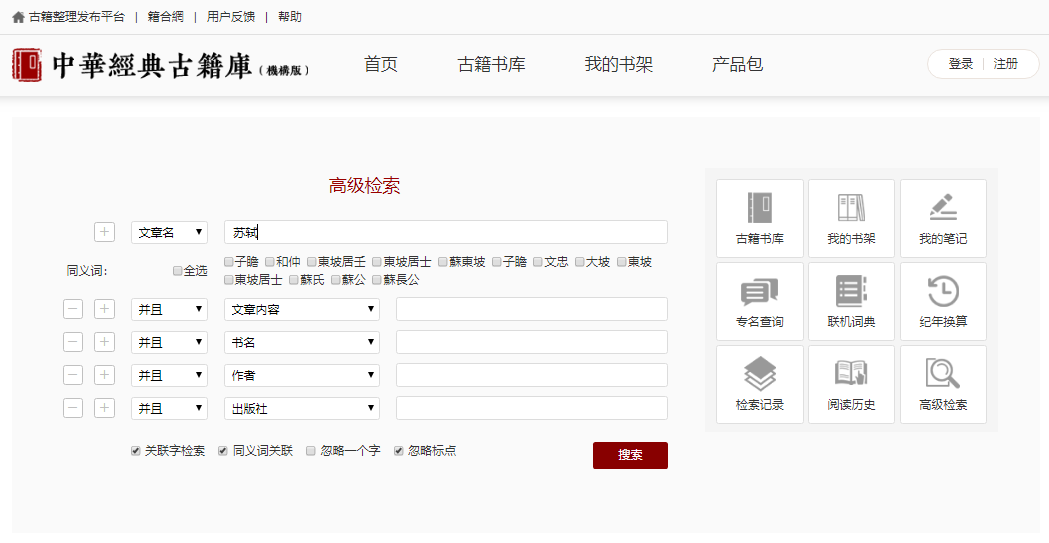Screen dimensions: 1049x543
Task: Open the 联机词典 online dictionary icon
Action: click(x=851, y=301)
